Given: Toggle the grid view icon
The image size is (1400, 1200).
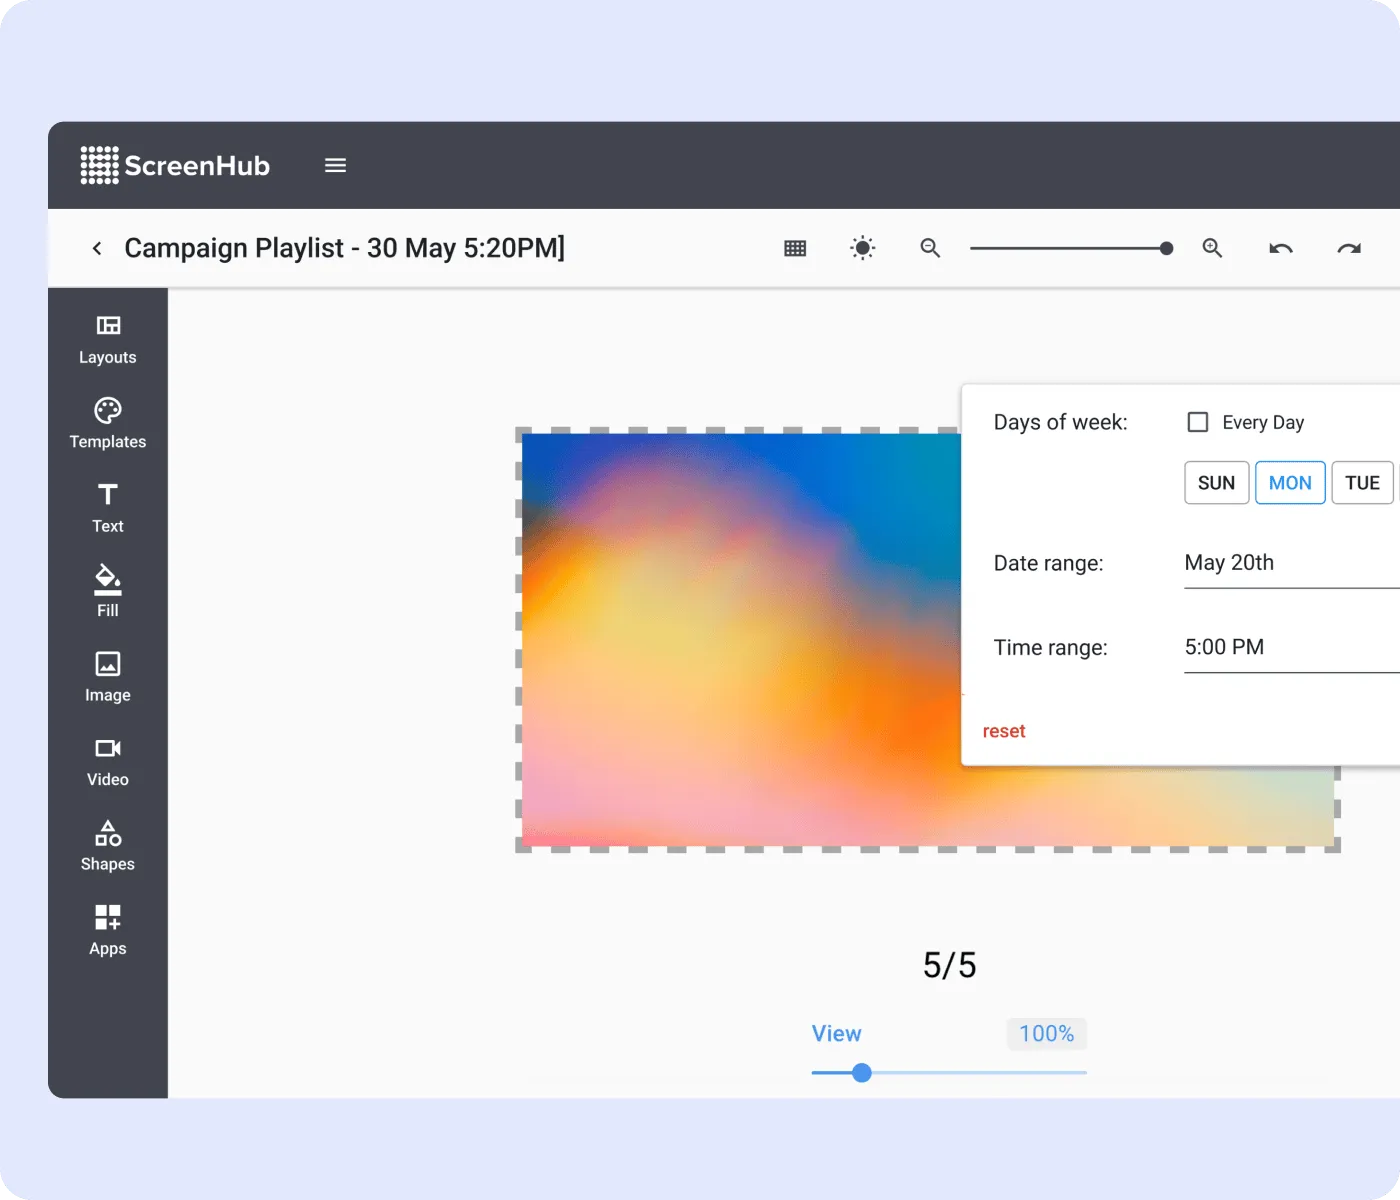Looking at the screenshot, I should click(x=795, y=248).
